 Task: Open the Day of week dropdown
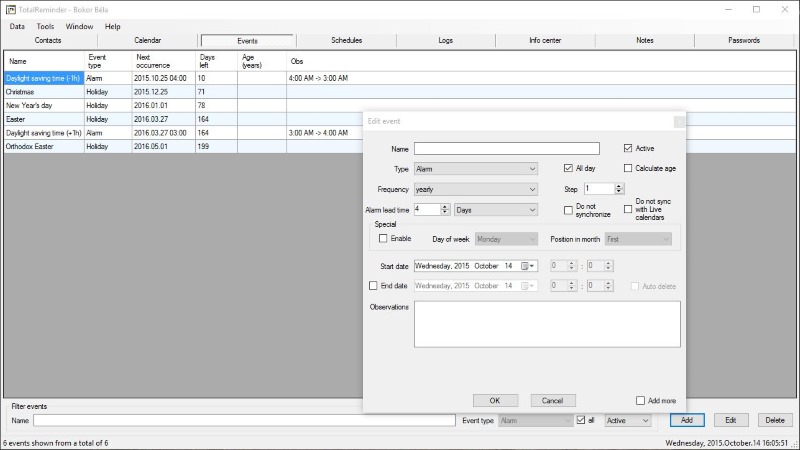click(506, 239)
